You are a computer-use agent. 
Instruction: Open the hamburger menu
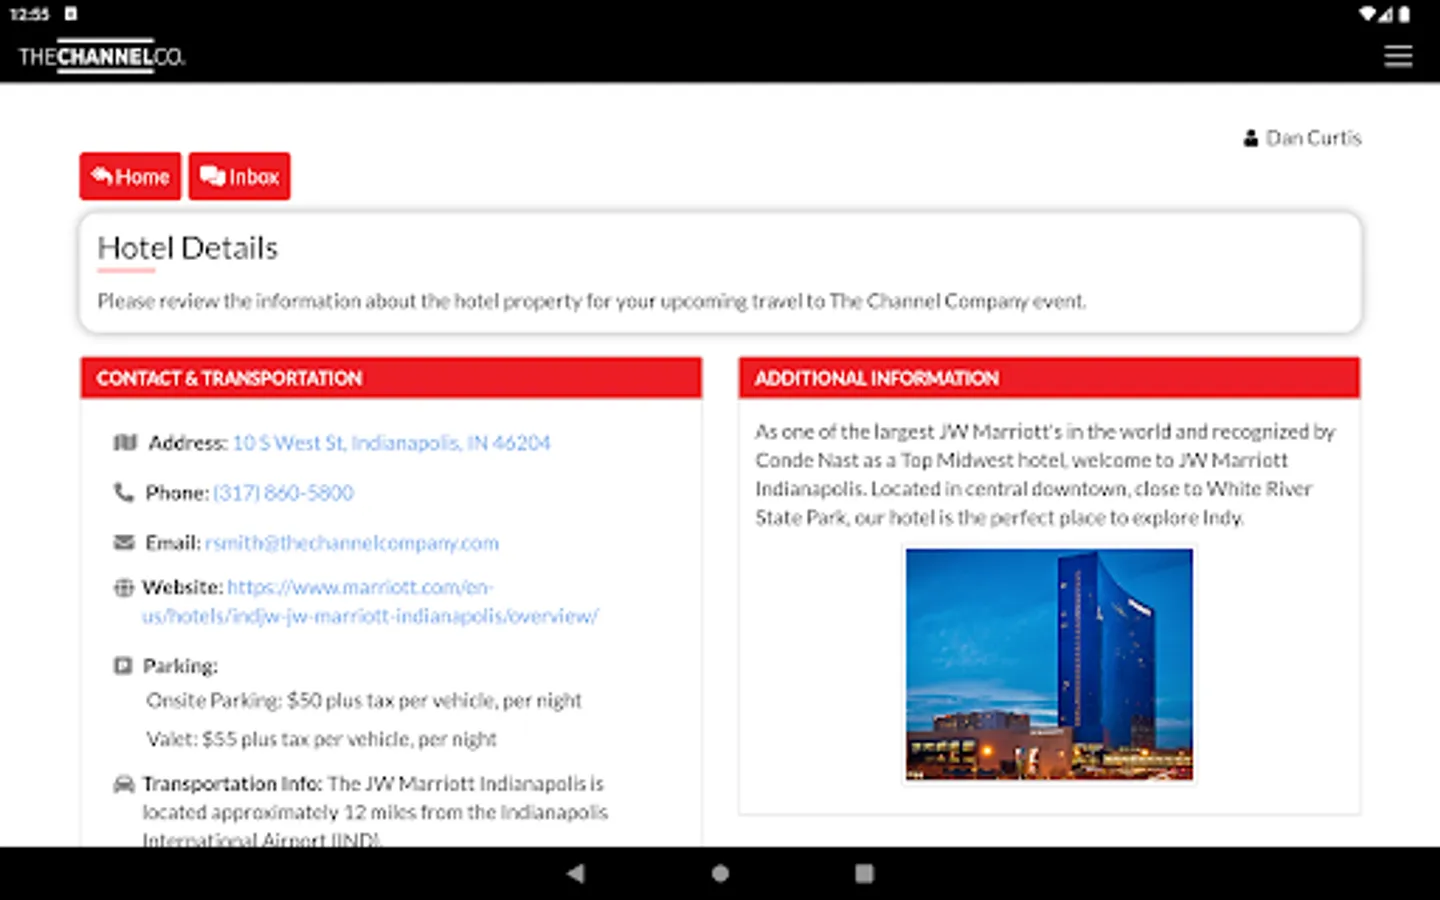coord(1398,56)
